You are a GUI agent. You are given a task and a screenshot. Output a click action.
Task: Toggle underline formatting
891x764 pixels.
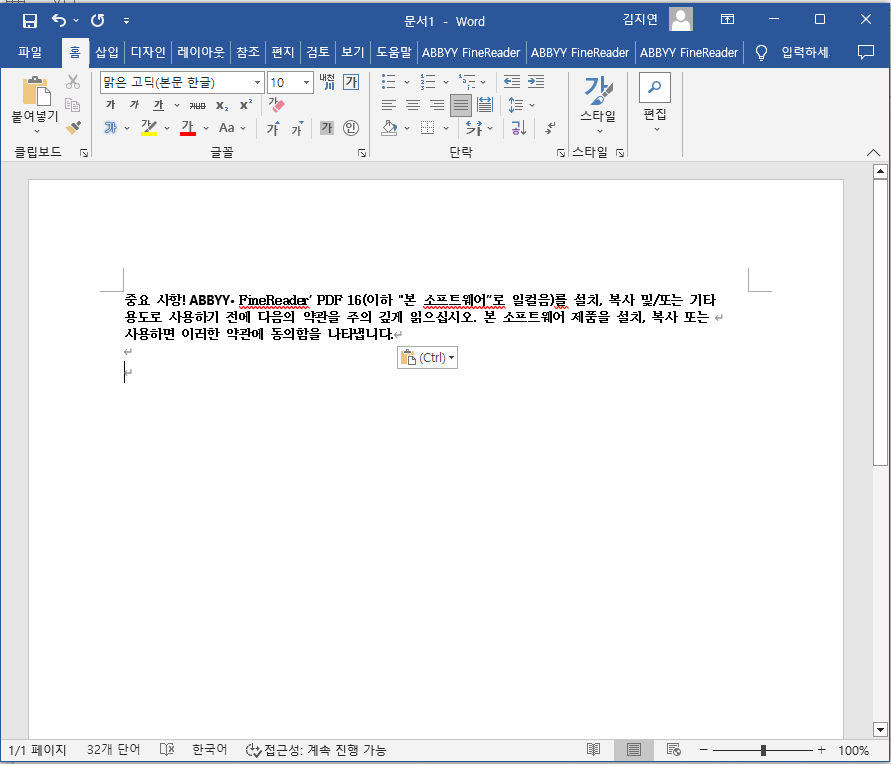(159, 105)
